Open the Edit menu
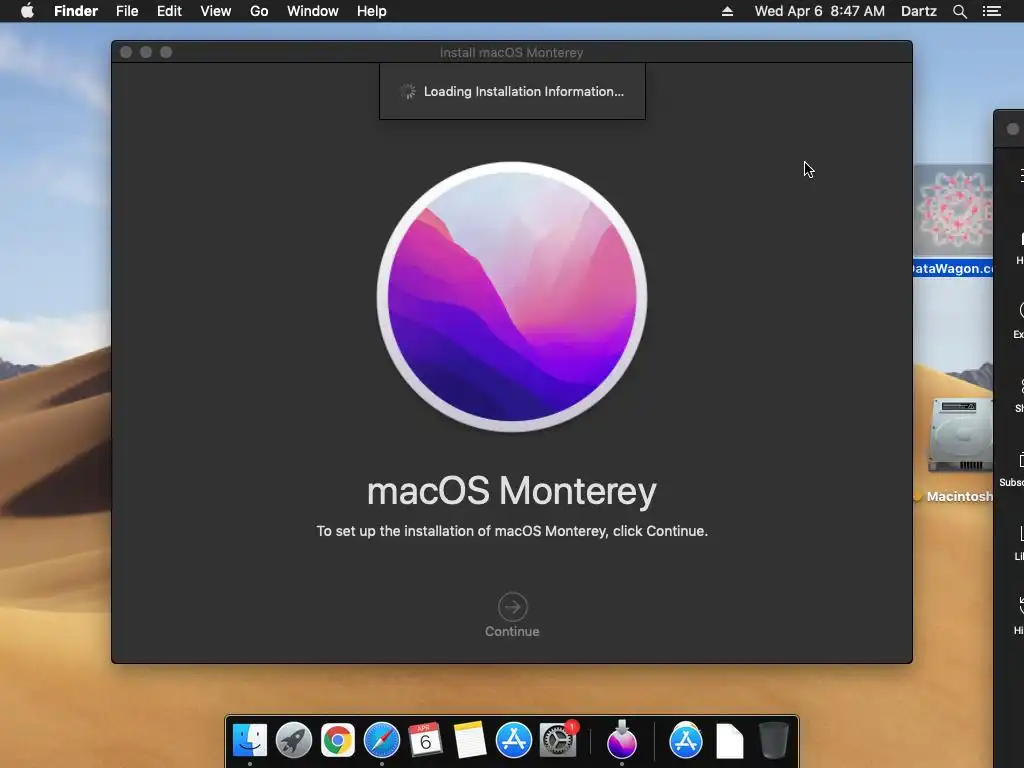Viewport: 1024px width, 768px height. (x=169, y=11)
